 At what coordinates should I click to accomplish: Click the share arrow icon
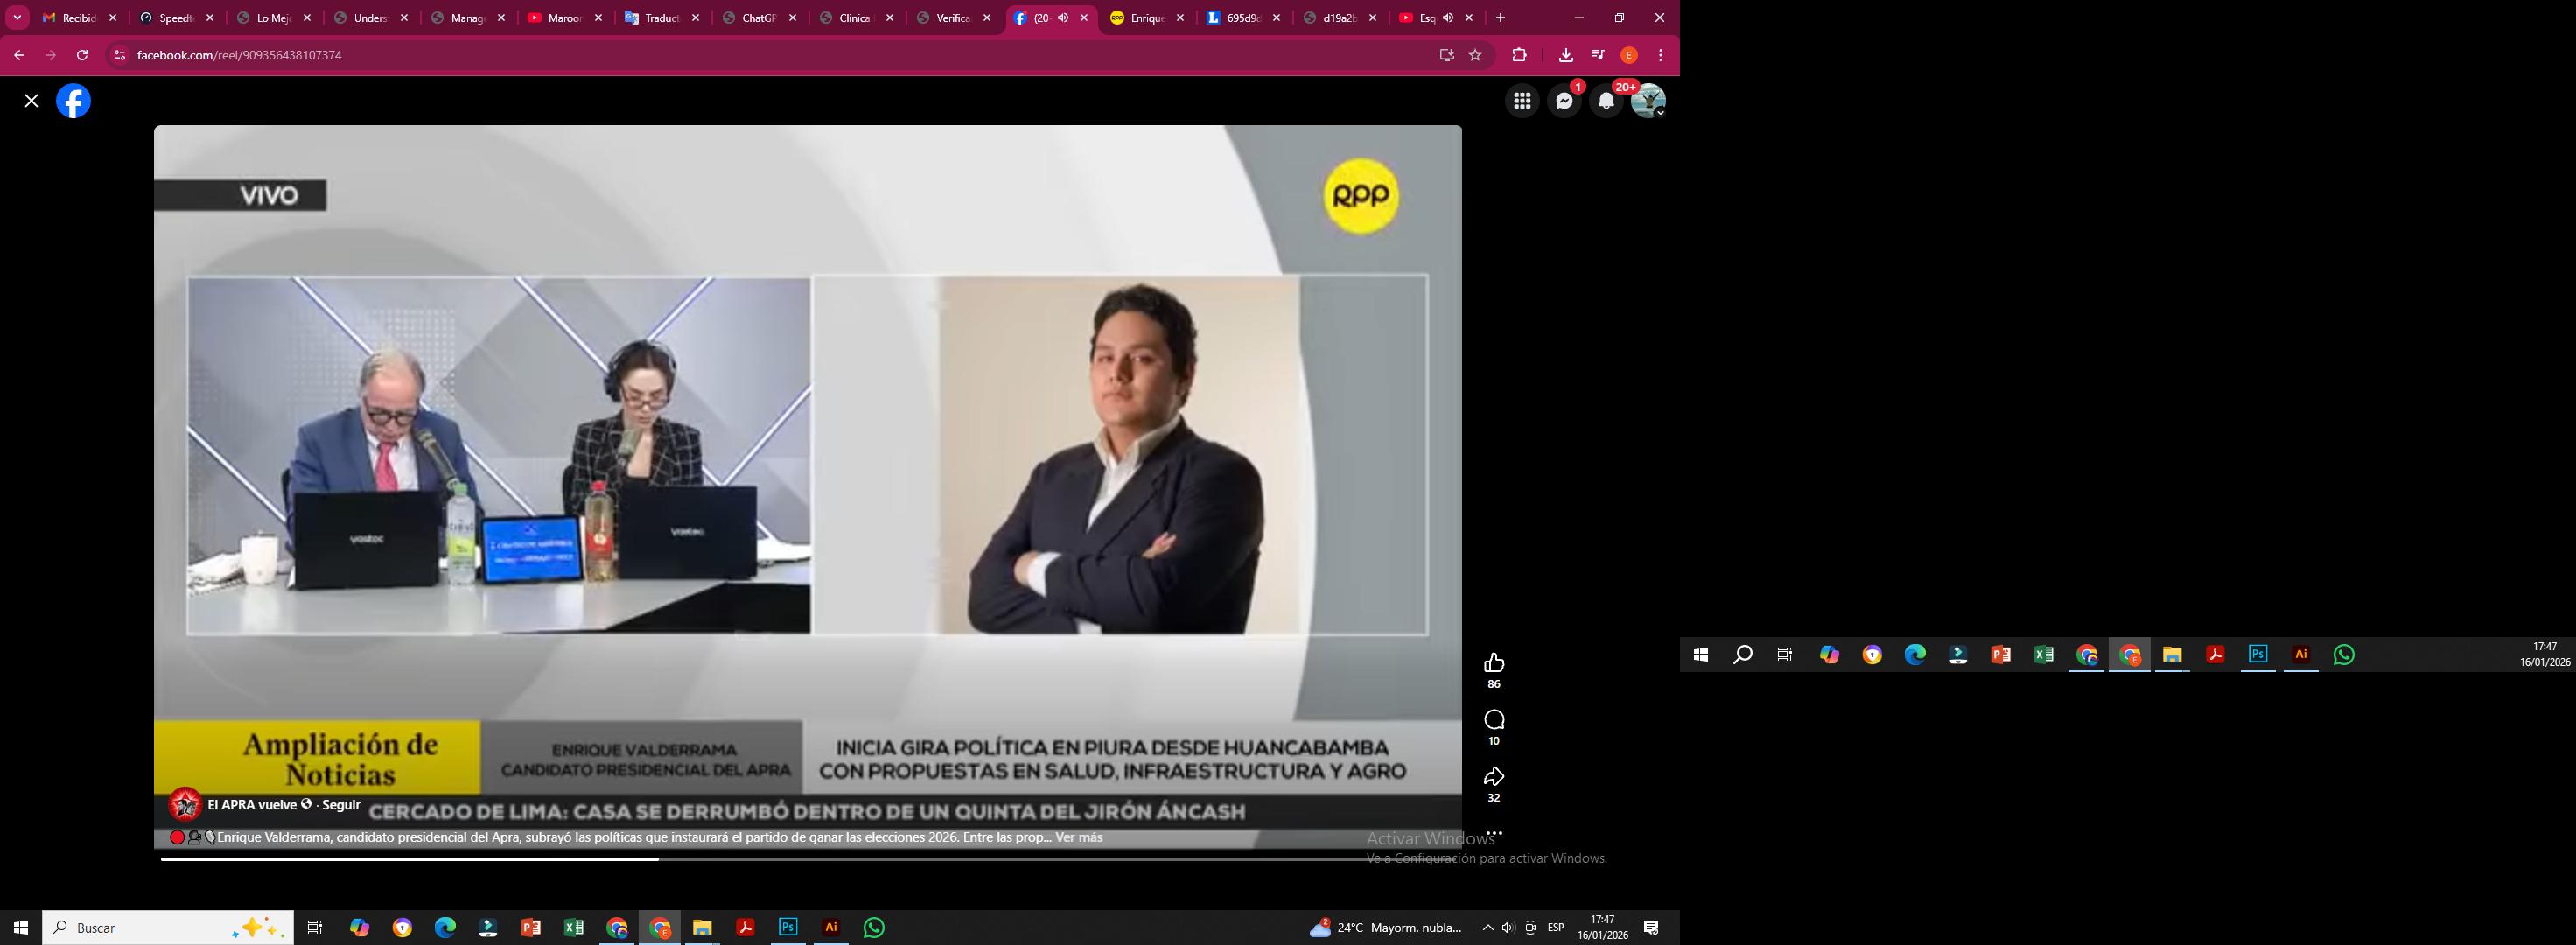click(1494, 777)
